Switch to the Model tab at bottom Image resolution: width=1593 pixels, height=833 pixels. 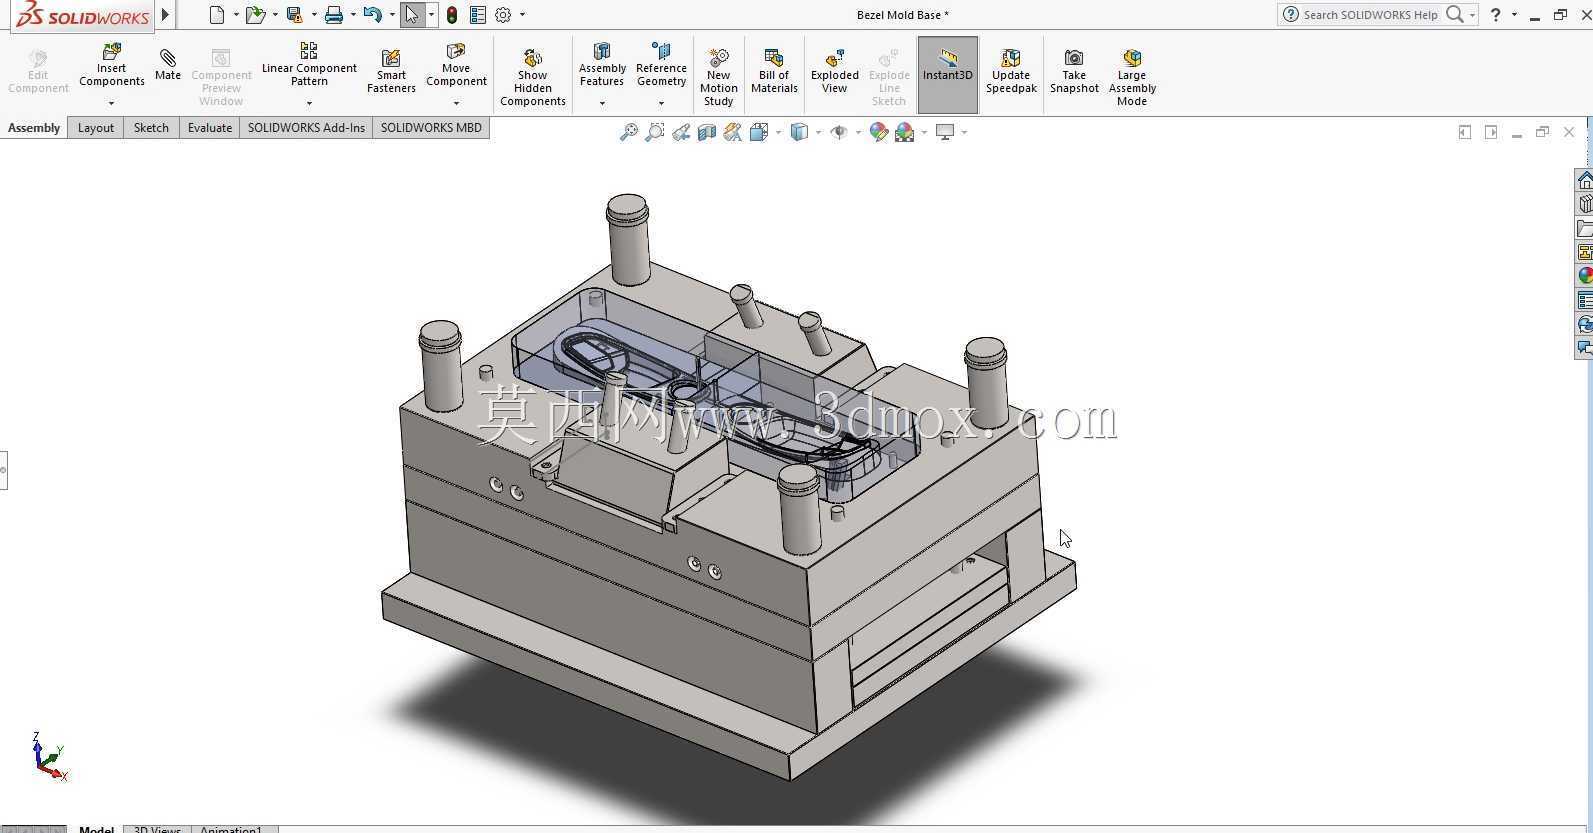coord(96,828)
